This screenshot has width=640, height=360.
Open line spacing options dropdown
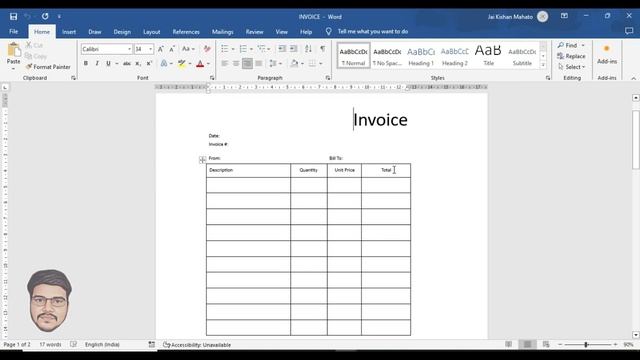point(276,63)
